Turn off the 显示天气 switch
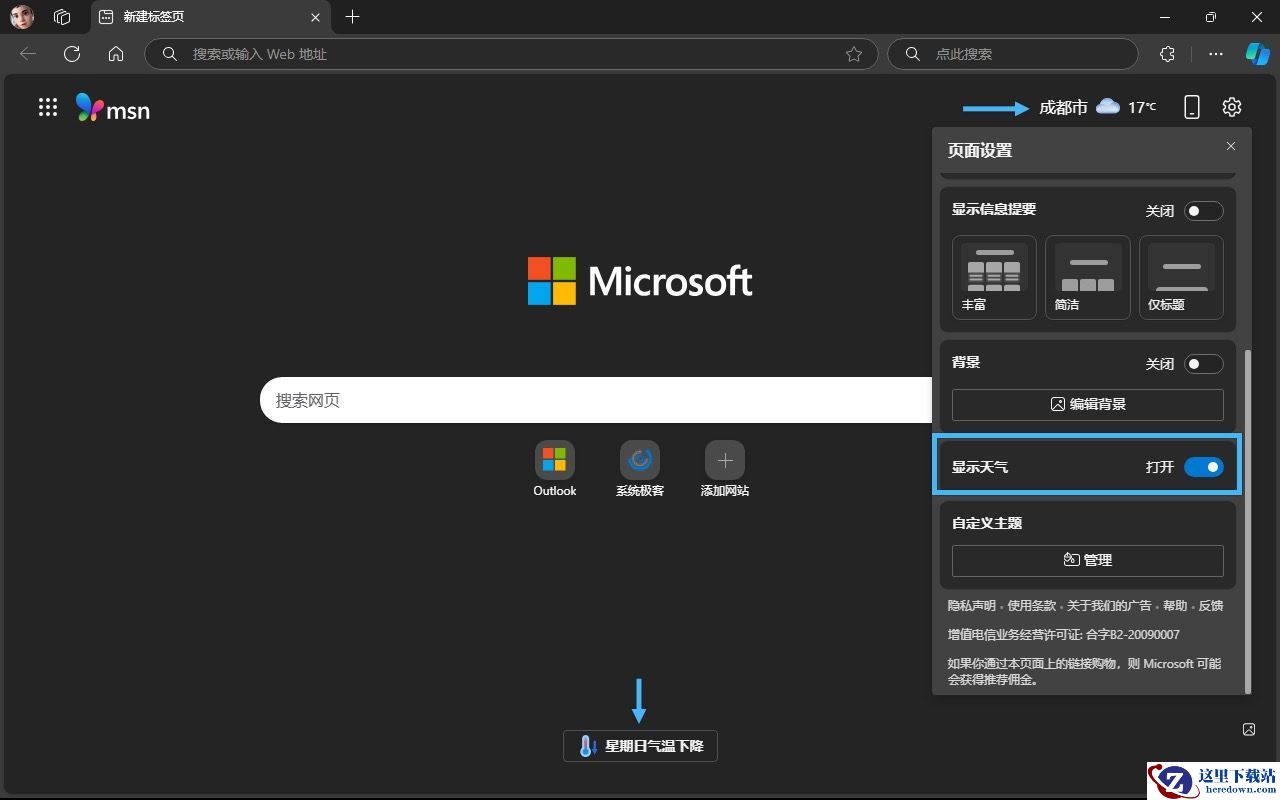 pyautogui.click(x=1204, y=467)
